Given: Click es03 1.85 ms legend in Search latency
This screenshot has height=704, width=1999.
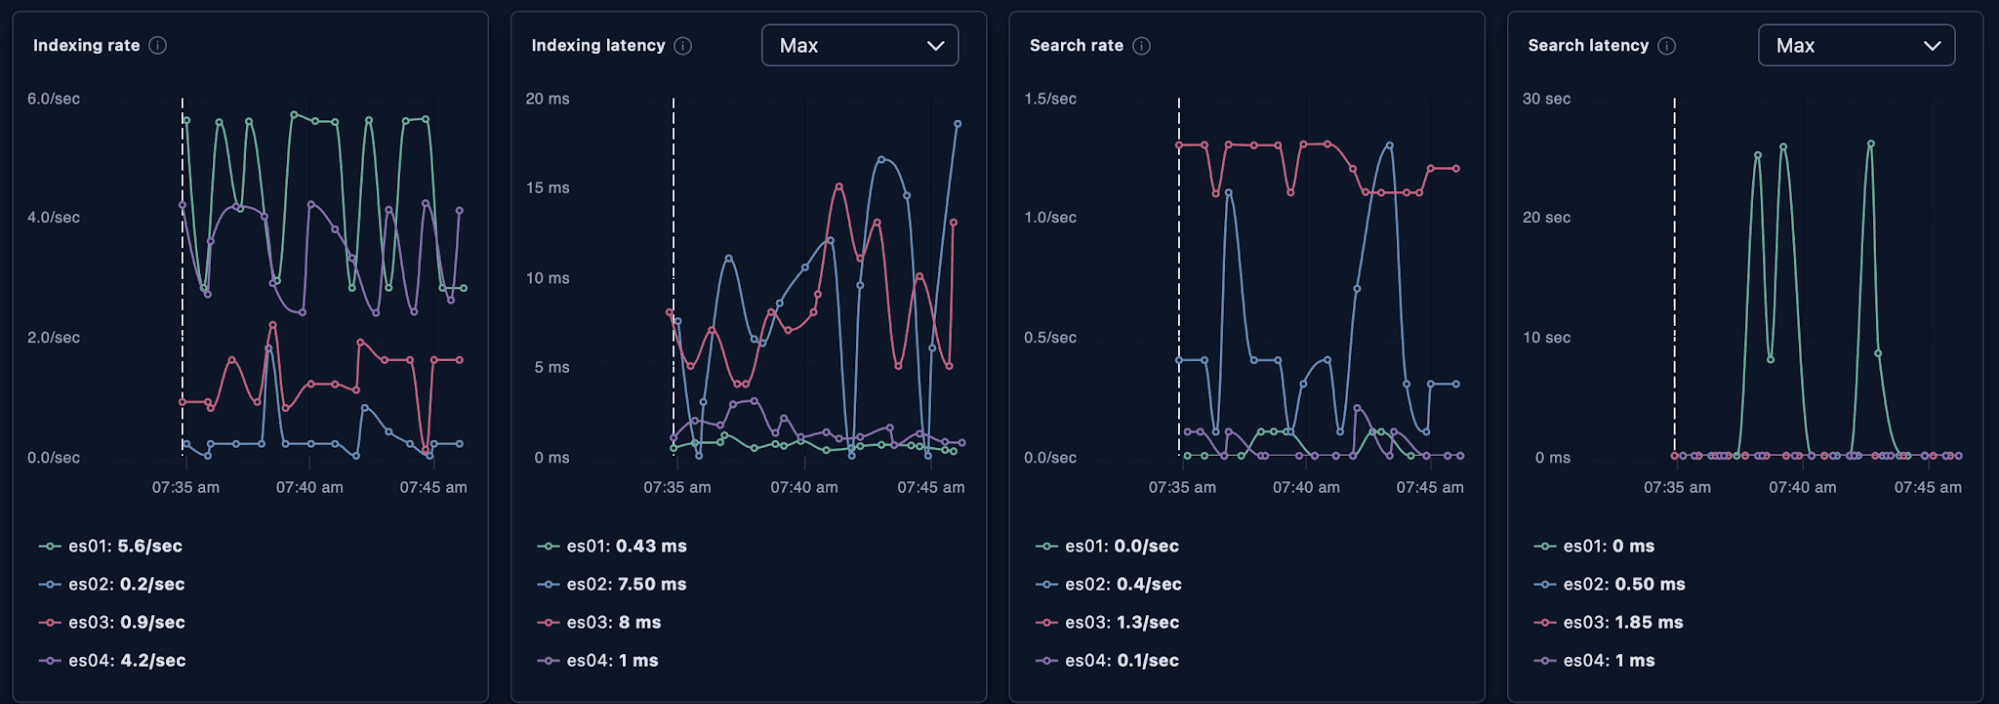Looking at the screenshot, I should click(x=1608, y=622).
